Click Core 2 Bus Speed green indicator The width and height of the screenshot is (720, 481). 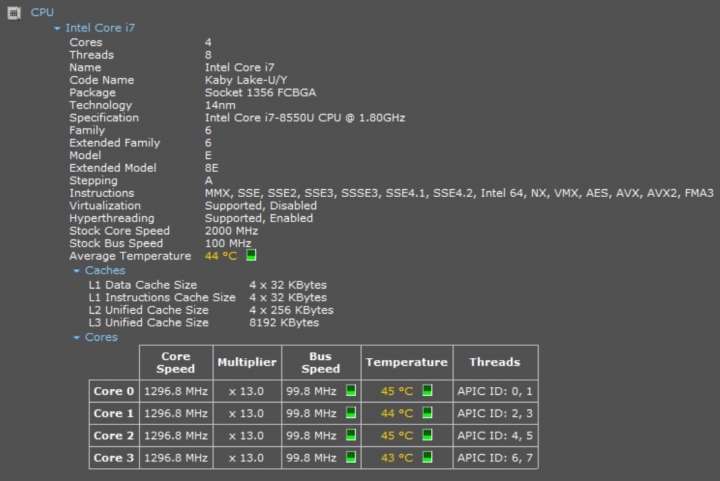coord(351,434)
